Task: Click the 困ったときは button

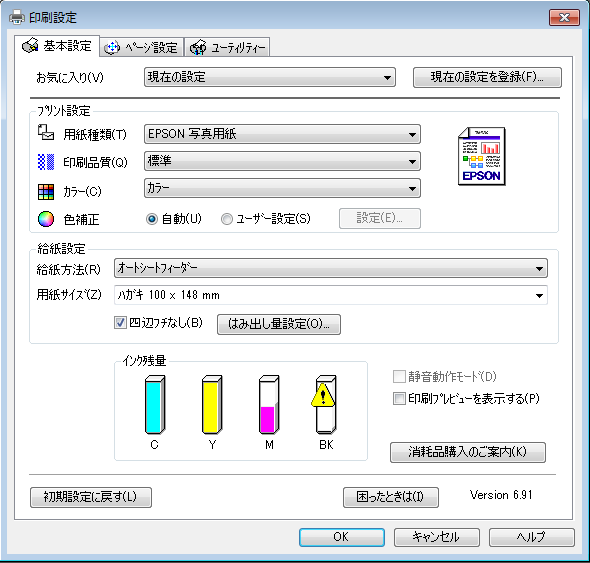Action: (x=391, y=498)
